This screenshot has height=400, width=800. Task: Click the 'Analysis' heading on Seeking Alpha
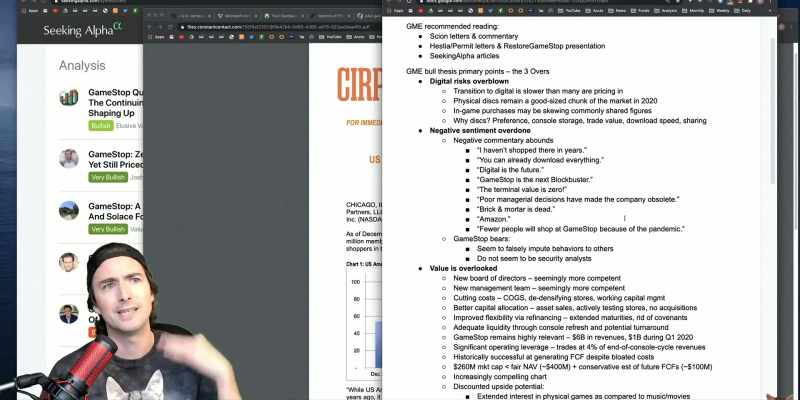click(82, 65)
